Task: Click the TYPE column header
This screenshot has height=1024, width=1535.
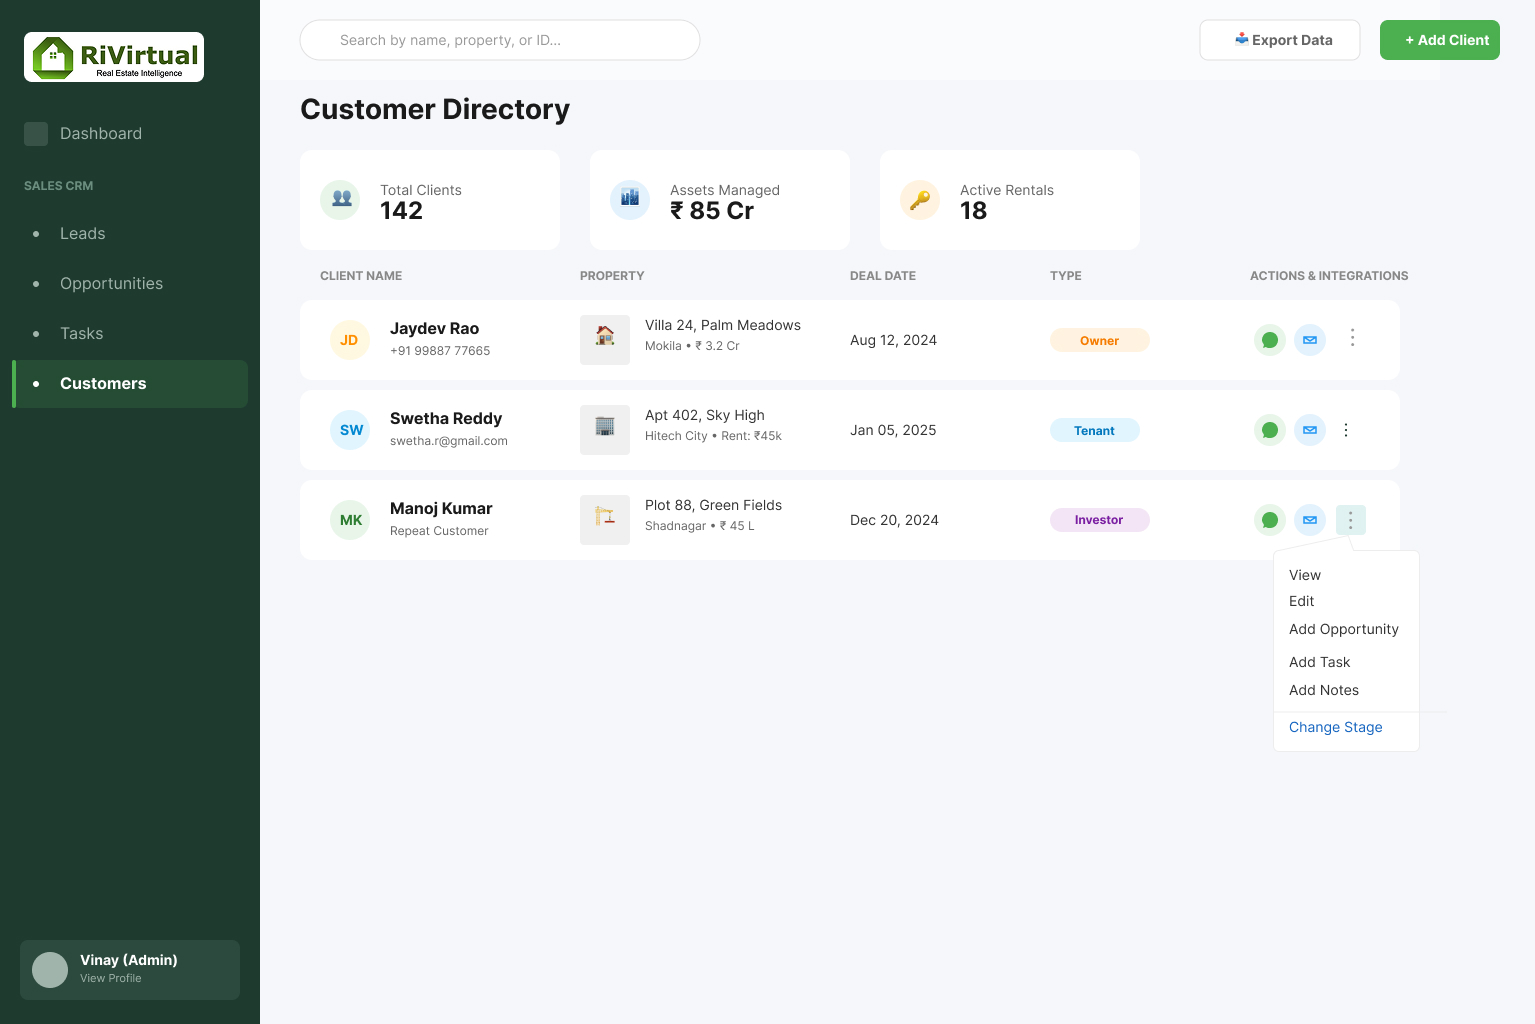Action: 1066,276
